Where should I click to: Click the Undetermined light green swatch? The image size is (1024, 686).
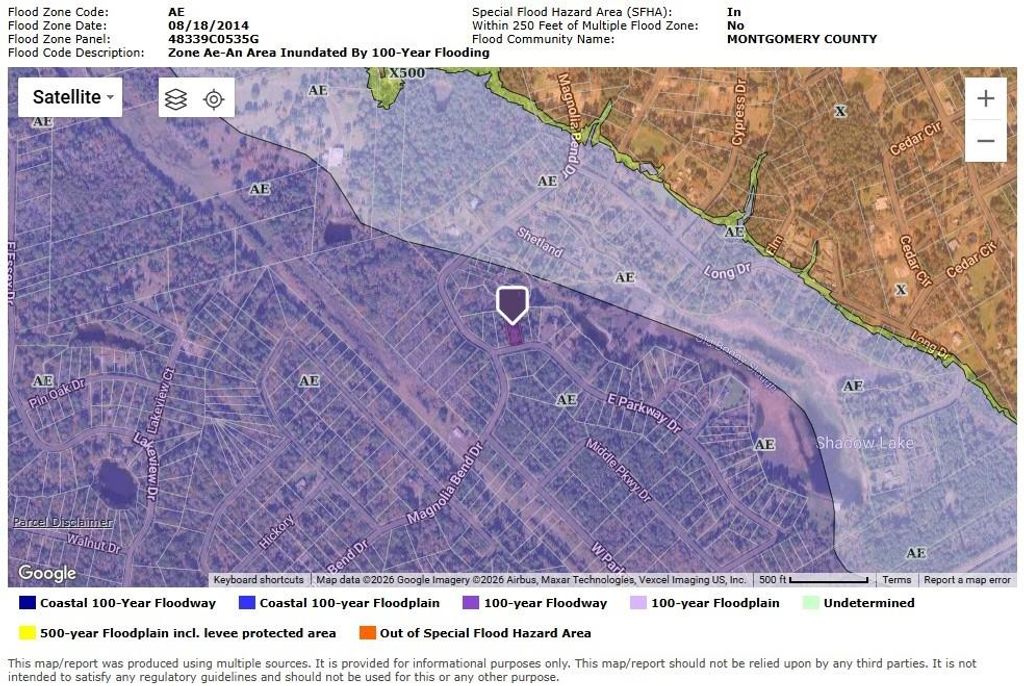tap(811, 603)
